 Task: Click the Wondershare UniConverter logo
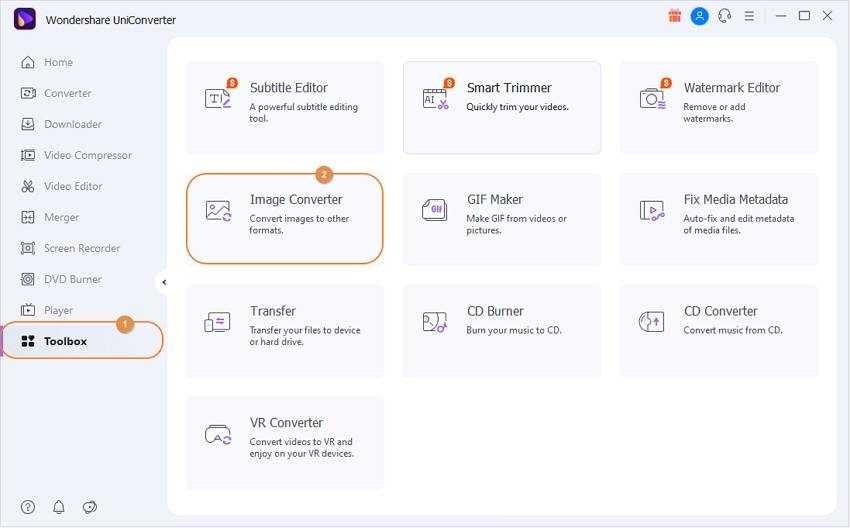tap(25, 18)
